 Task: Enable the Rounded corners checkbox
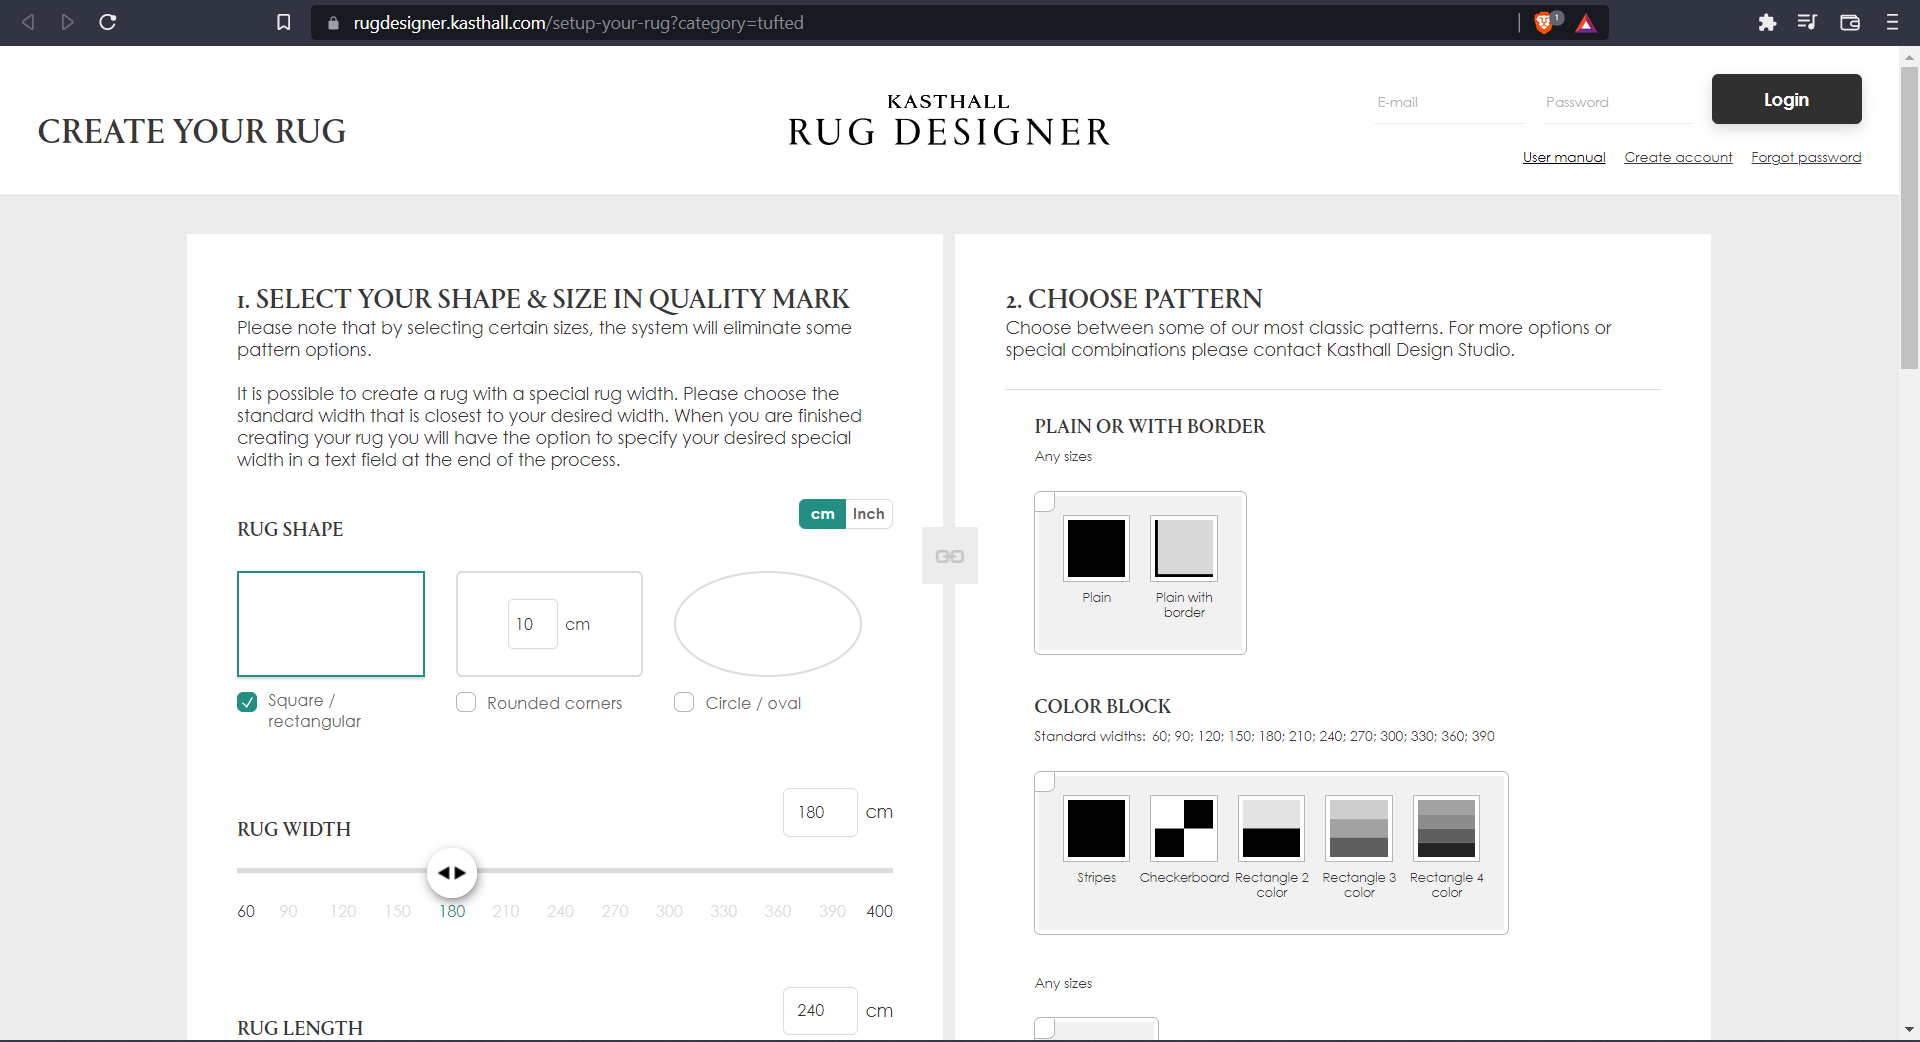[x=466, y=703]
